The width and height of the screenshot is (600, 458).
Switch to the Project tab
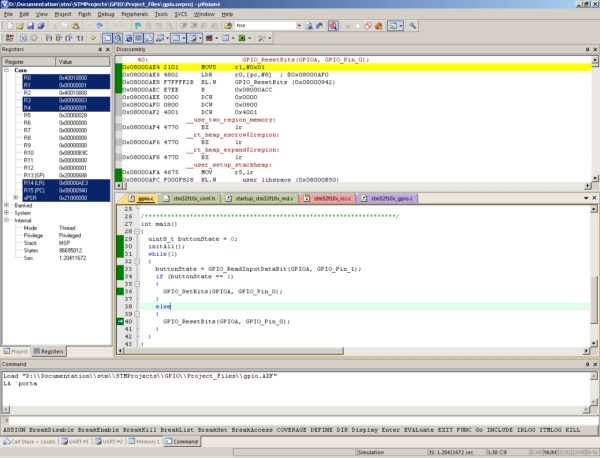point(16,351)
